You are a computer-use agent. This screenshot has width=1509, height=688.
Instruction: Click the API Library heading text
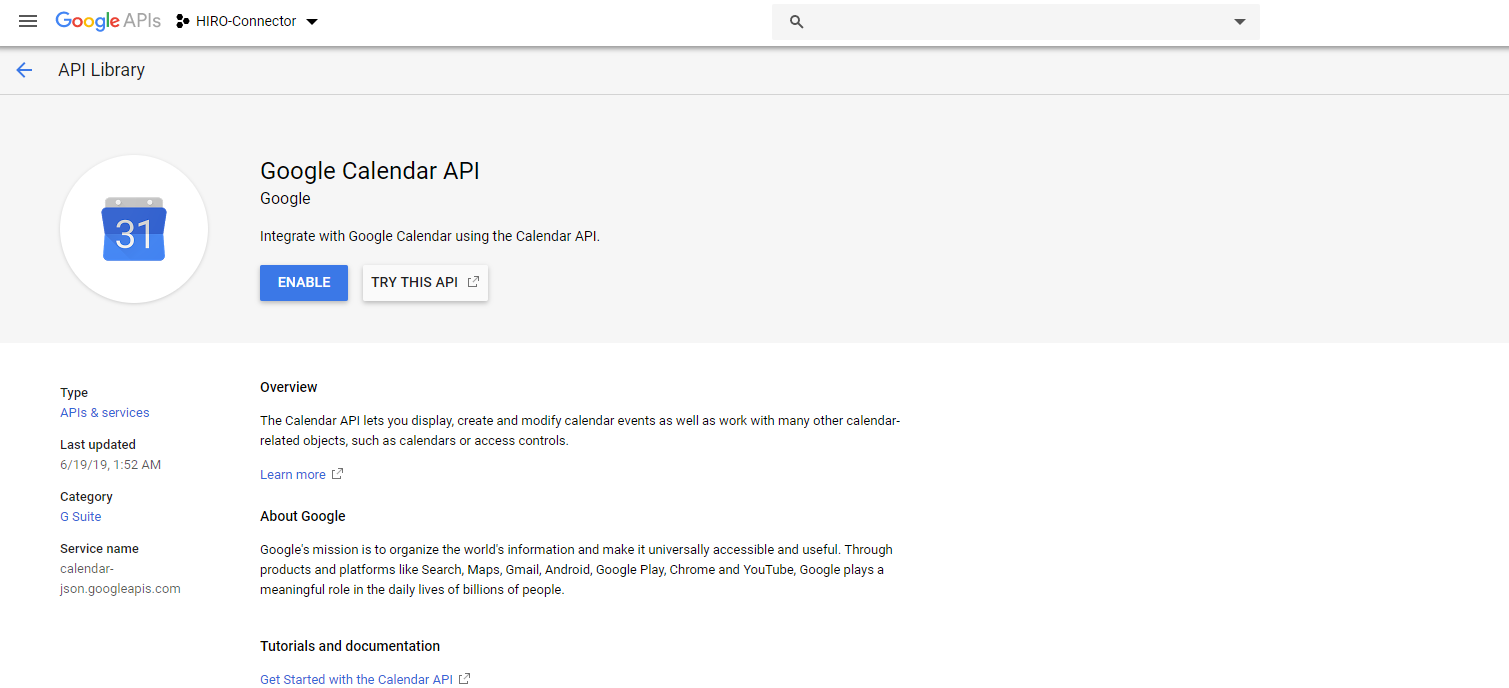(x=102, y=70)
